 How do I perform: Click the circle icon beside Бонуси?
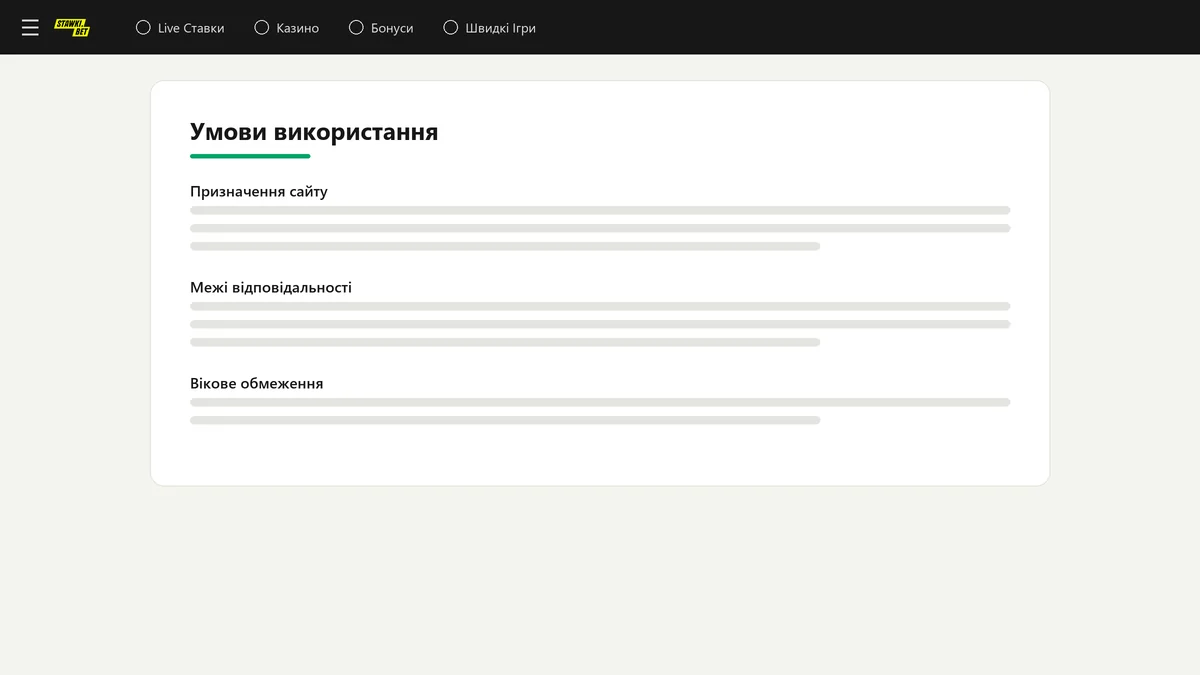pyautogui.click(x=356, y=28)
